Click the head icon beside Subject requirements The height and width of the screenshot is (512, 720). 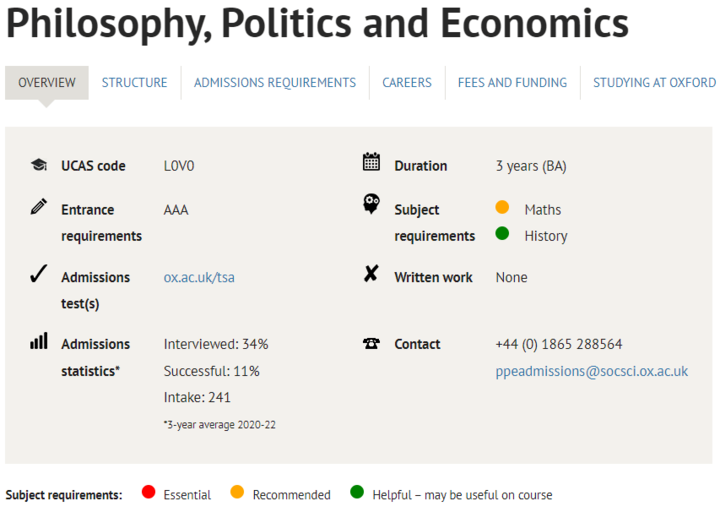pos(371,205)
